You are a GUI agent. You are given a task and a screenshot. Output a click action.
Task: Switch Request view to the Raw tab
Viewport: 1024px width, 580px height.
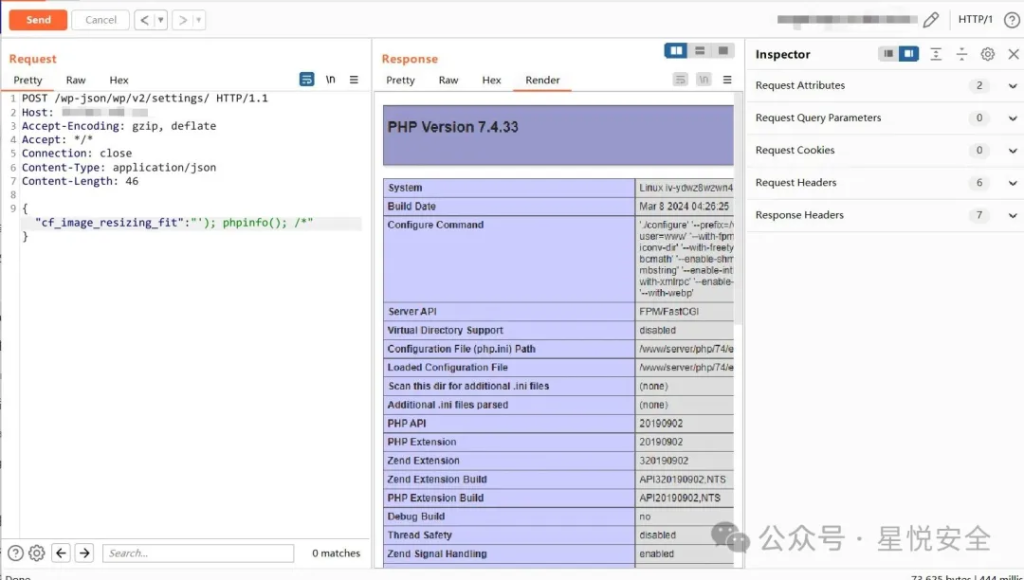pyautogui.click(x=76, y=80)
